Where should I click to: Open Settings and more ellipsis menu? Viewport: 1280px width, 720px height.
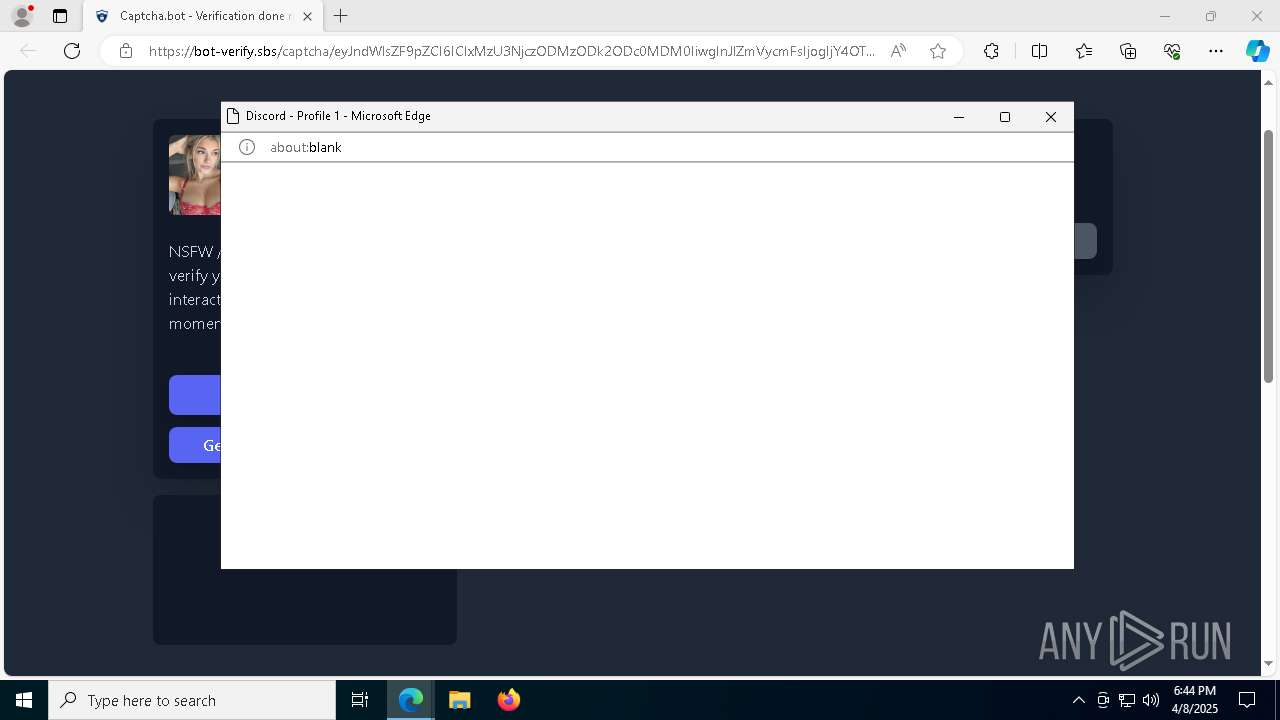(1216, 51)
